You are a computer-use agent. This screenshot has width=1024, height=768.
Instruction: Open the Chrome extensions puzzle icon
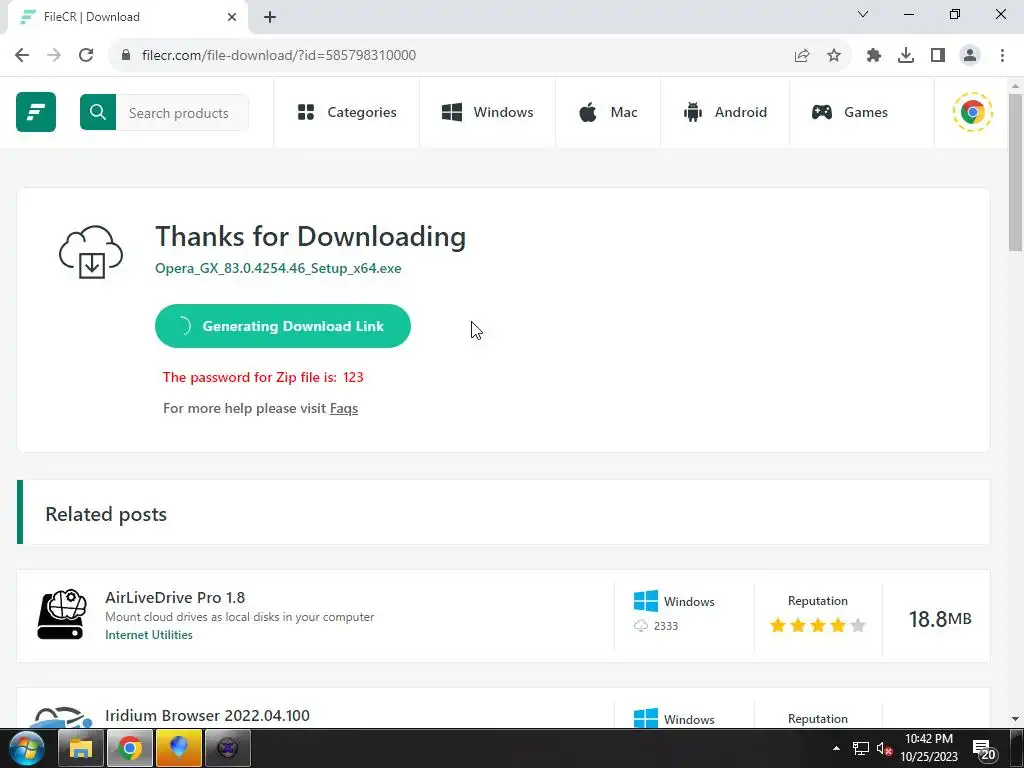[x=874, y=56]
